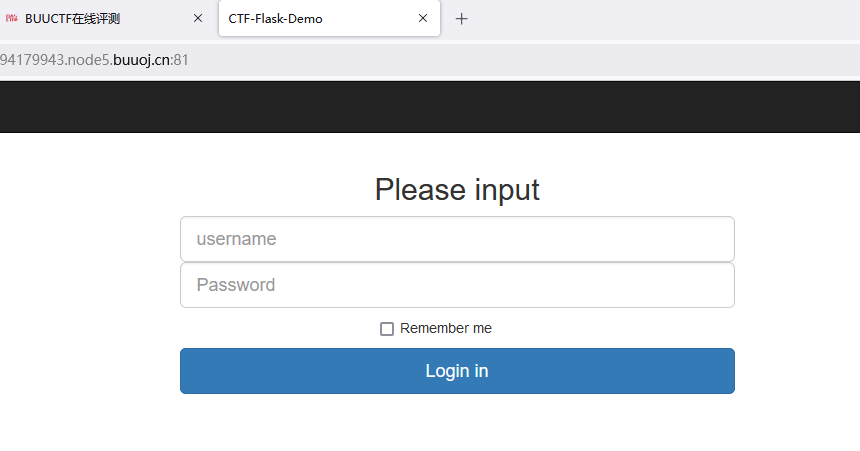Click blank page area below Login button
The width and height of the screenshot is (860, 451).
click(x=457, y=425)
